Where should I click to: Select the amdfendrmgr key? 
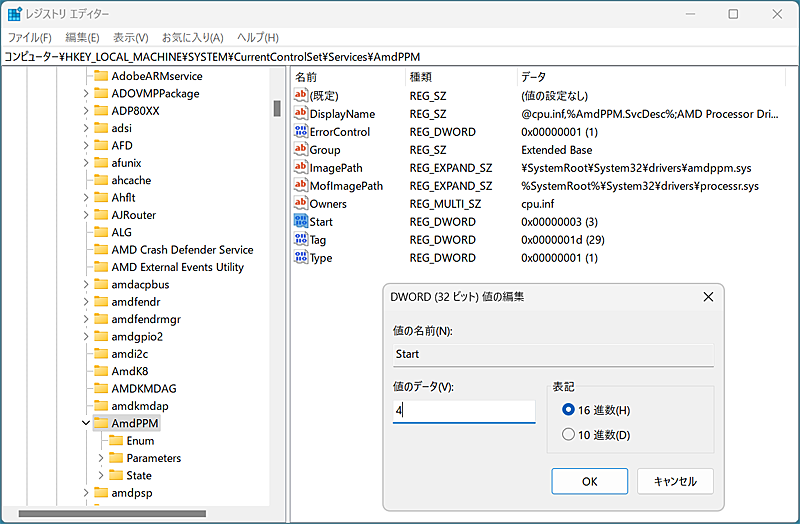146,319
